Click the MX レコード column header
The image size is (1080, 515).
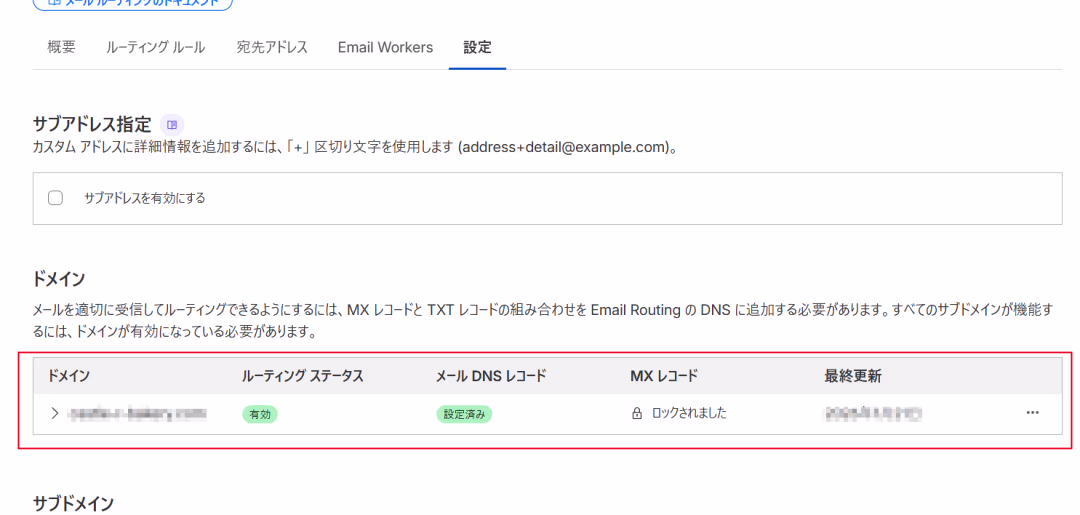tap(664, 376)
